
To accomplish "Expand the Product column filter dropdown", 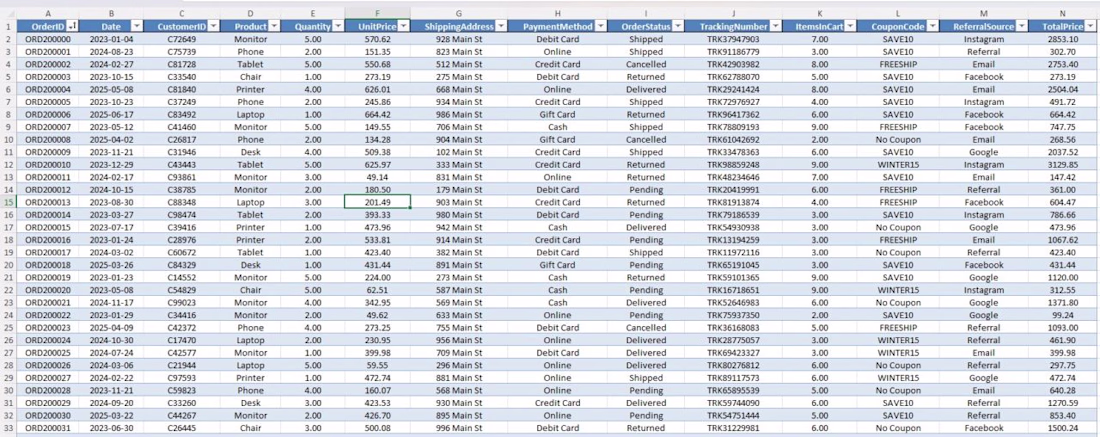I will click(274, 27).
